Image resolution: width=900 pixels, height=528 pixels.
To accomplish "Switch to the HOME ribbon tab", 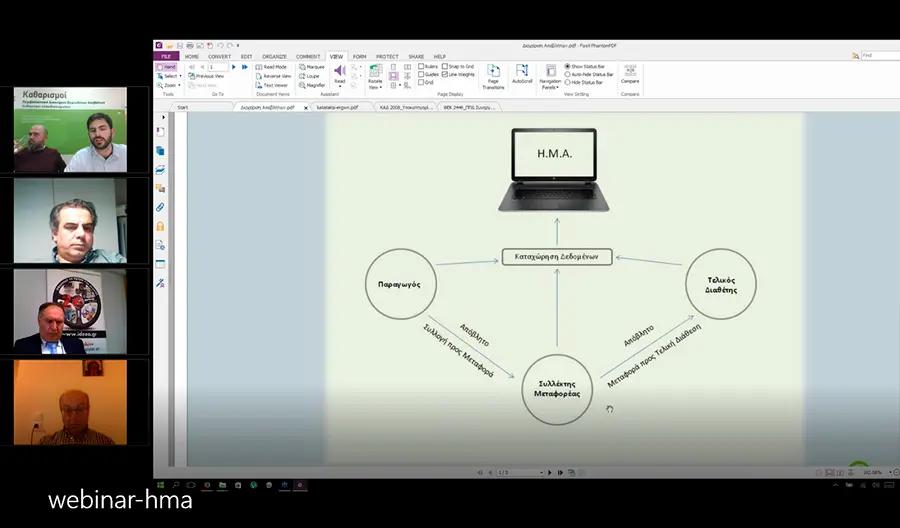I will (192, 56).
